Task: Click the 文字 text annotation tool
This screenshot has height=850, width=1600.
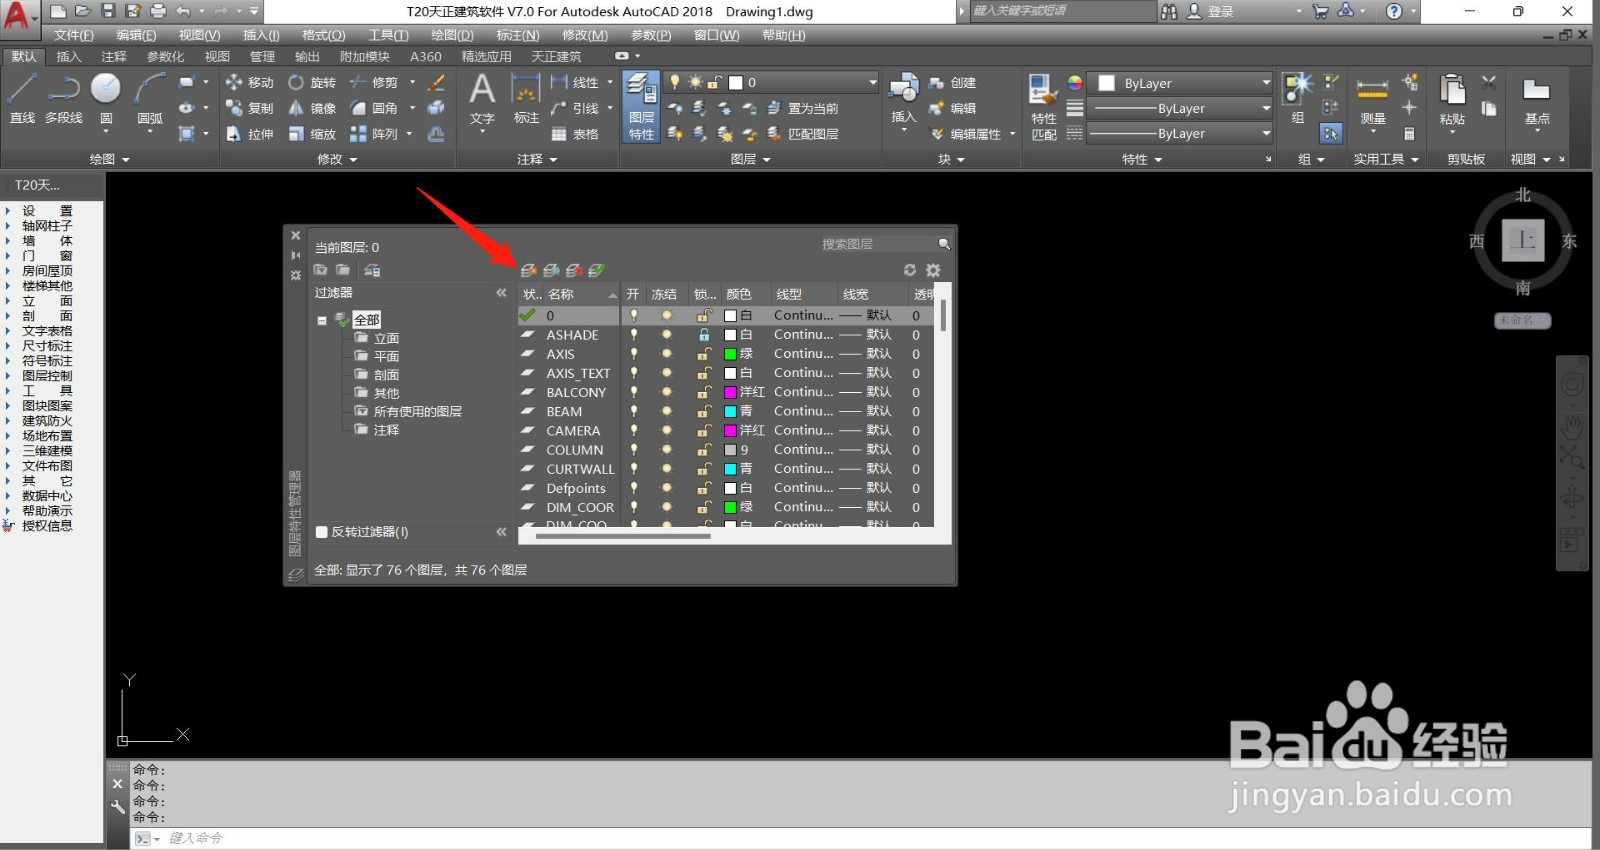Action: tap(482, 100)
